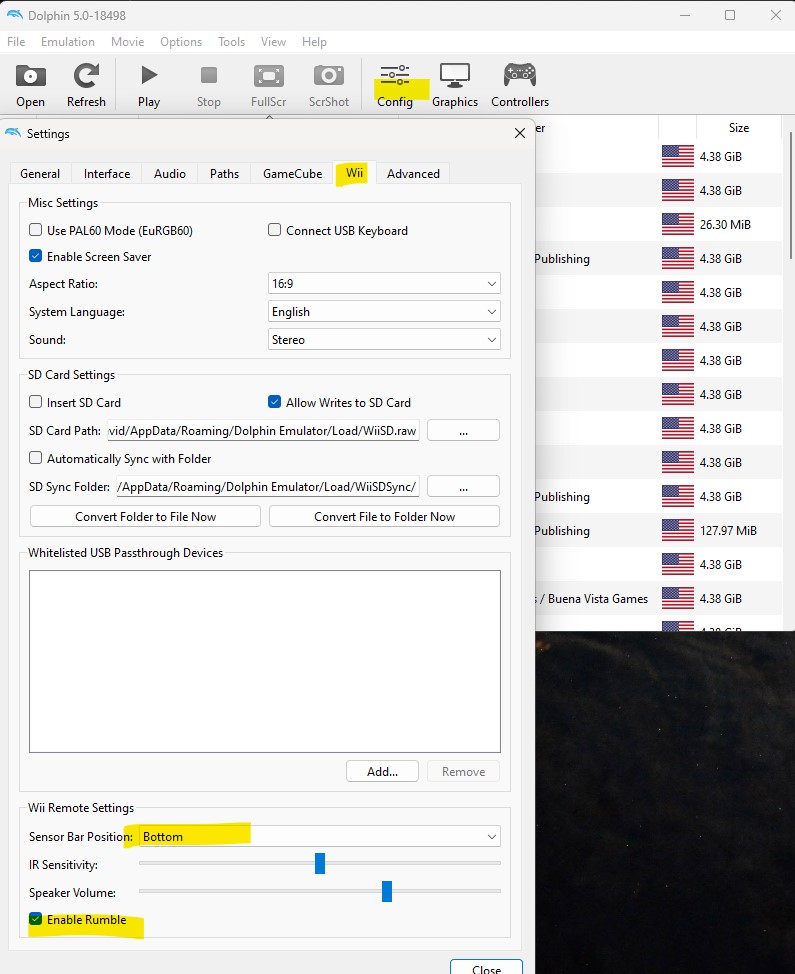
Task: Open the Sound dropdown set to Stereo
Action: click(384, 339)
